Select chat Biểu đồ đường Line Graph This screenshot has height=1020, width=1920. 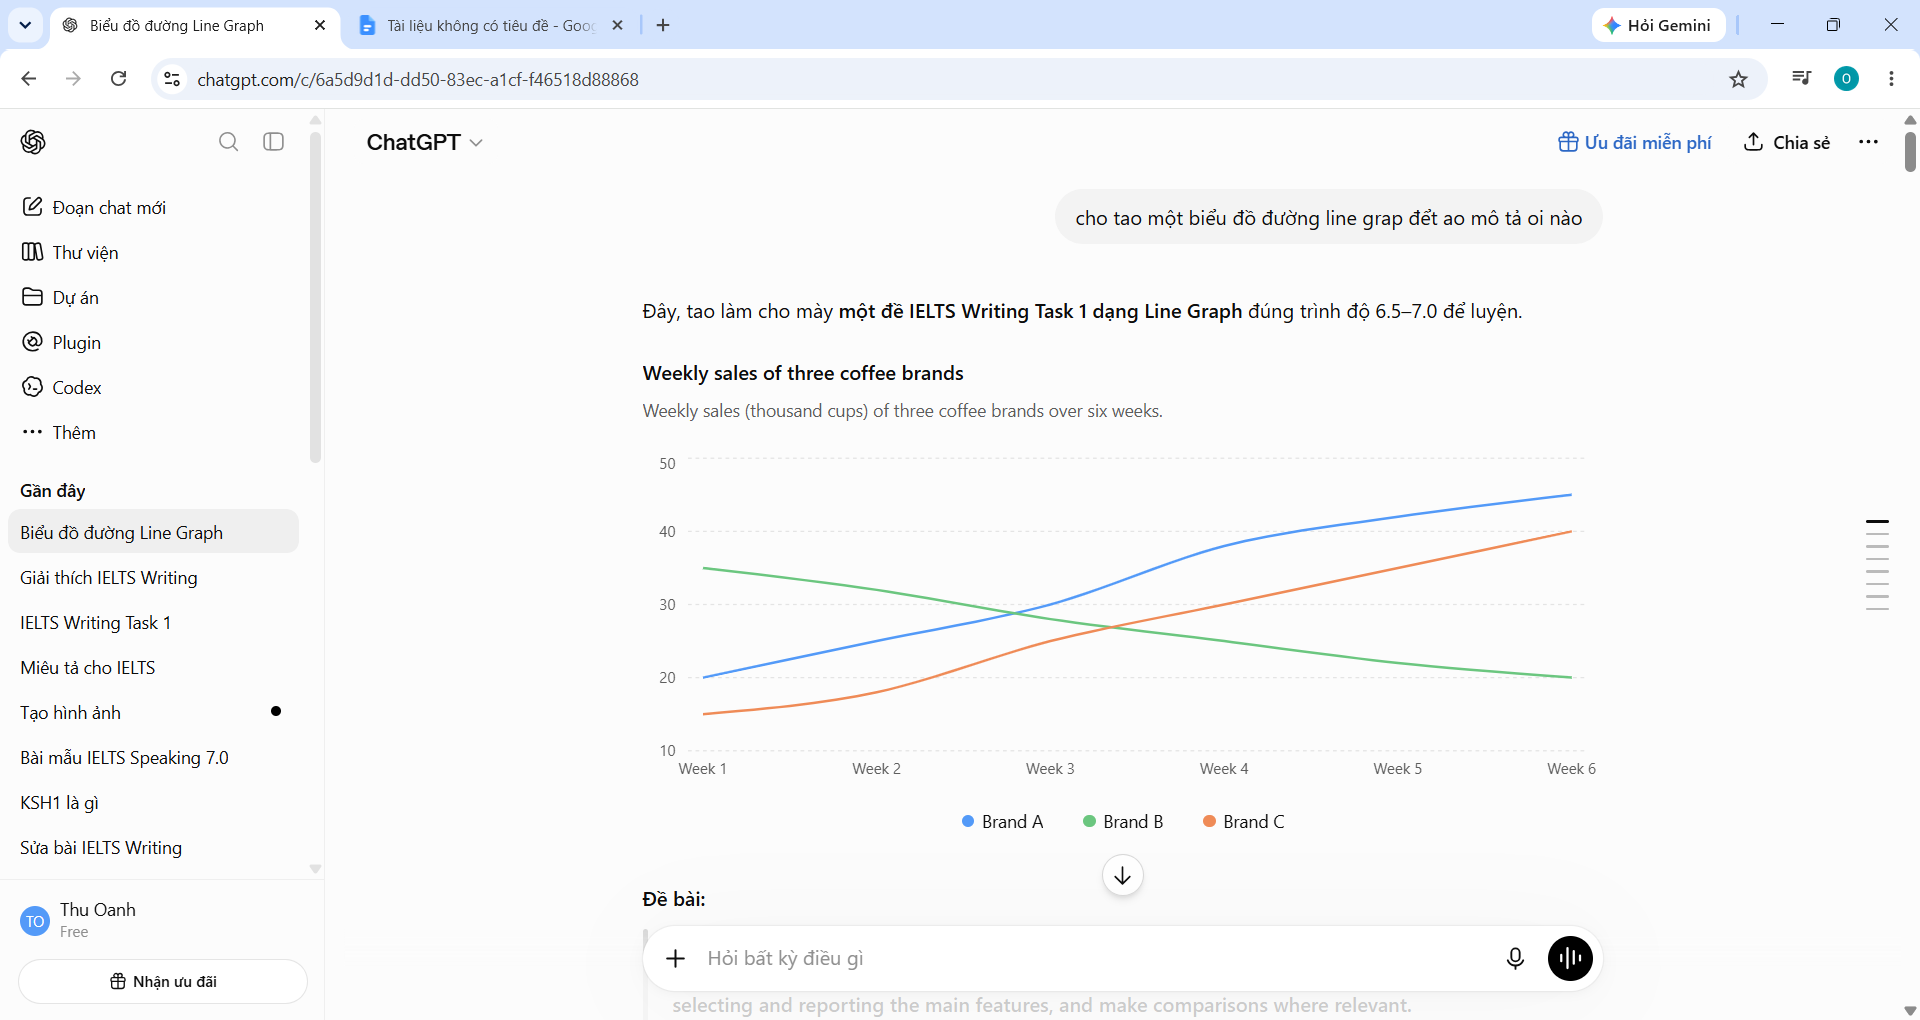coord(153,532)
